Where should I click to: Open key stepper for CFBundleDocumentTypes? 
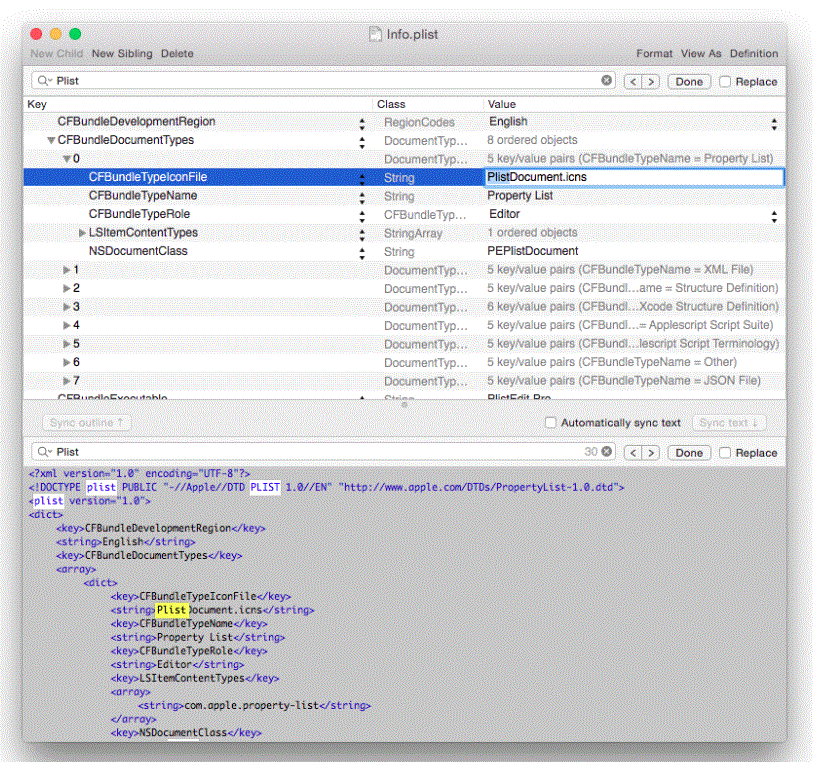[x=362, y=143]
